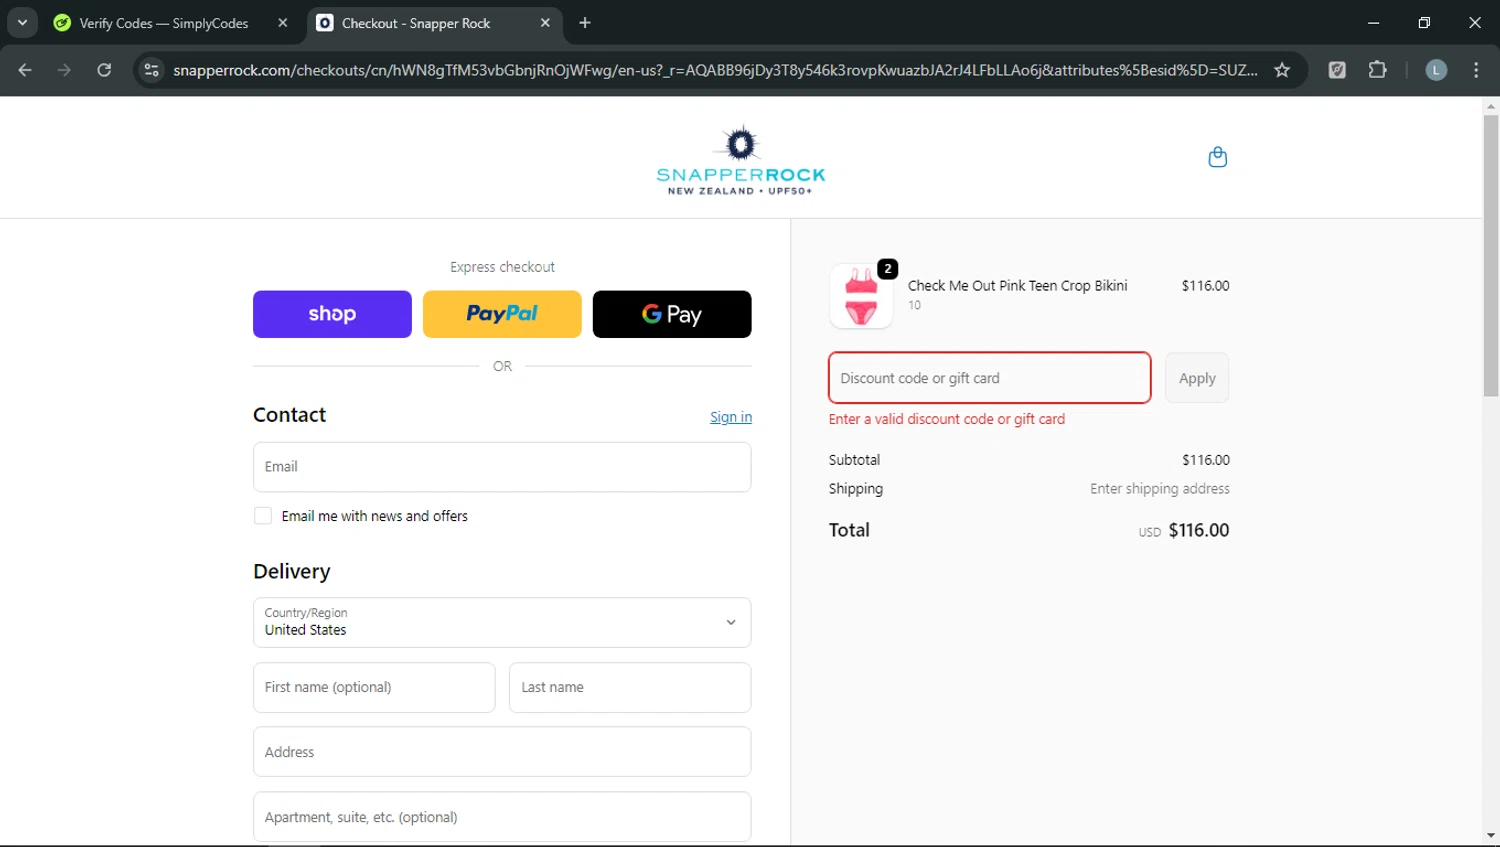
Task: Click Check Me Out Pink Teen Crop Bikini text
Action: [1017, 286]
